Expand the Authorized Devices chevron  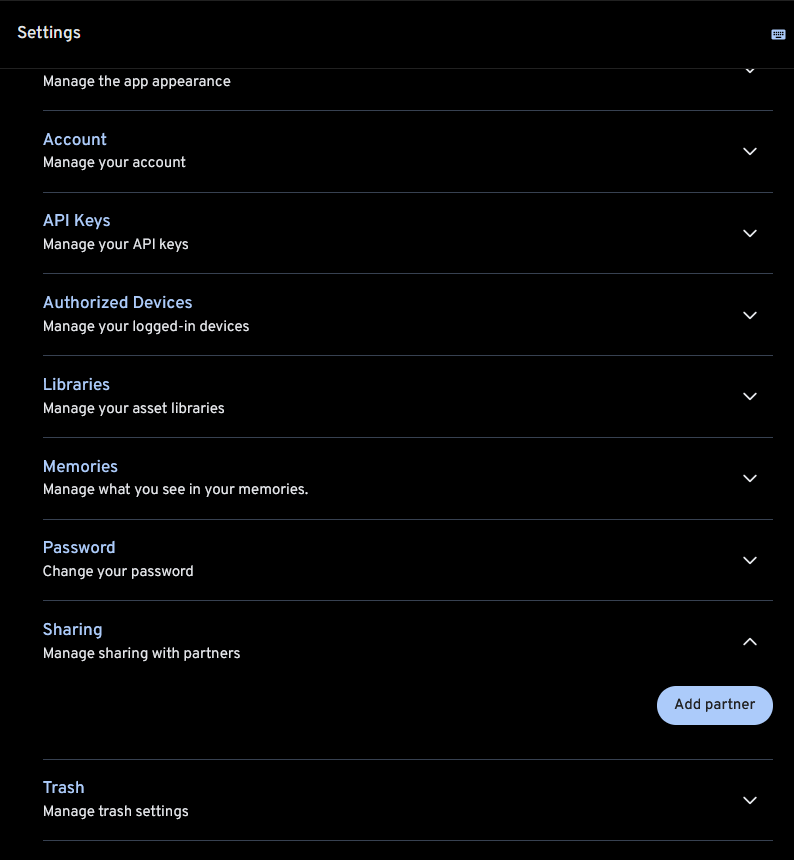point(750,315)
